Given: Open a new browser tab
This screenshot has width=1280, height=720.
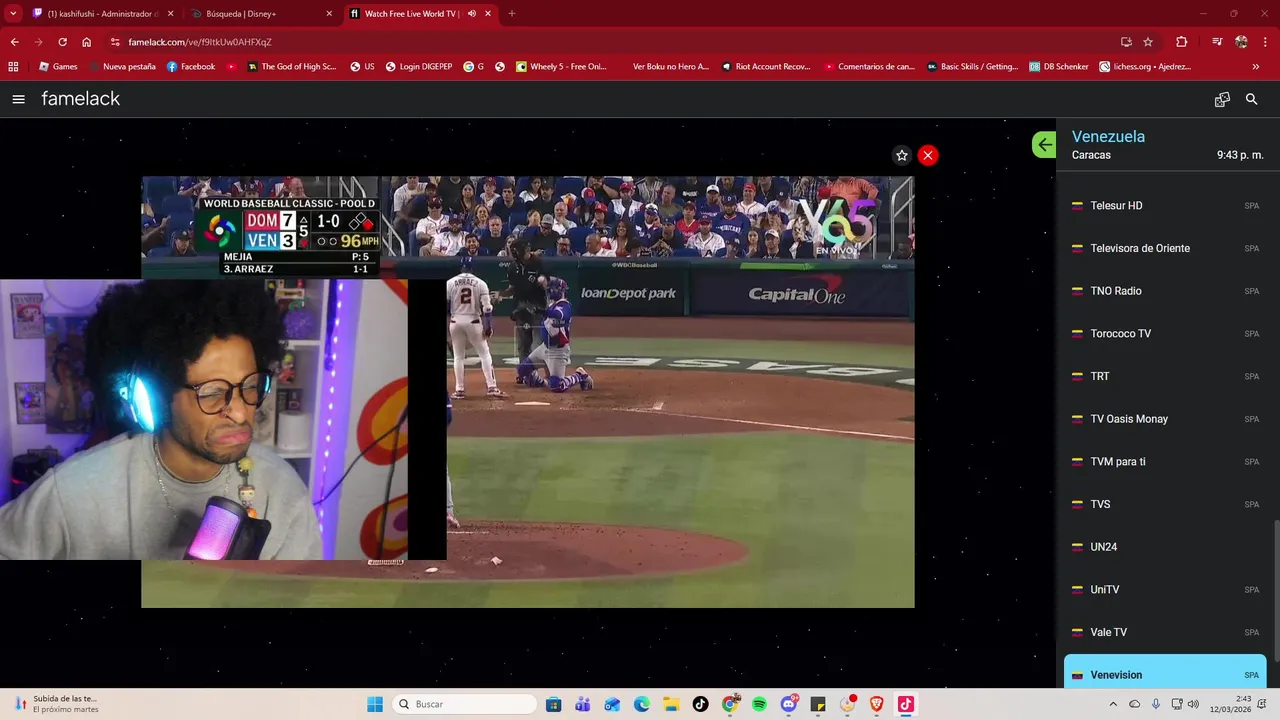Looking at the screenshot, I should tap(512, 14).
